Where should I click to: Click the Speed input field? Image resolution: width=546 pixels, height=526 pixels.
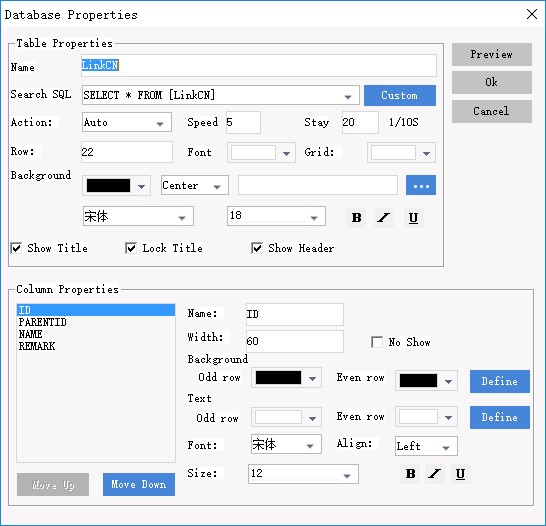243,123
